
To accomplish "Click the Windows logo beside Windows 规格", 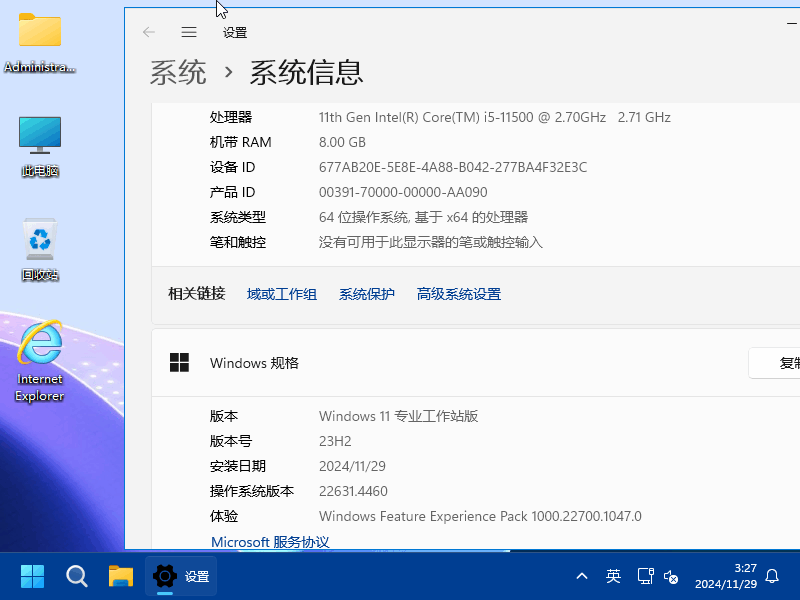I will click(x=179, y=363).
